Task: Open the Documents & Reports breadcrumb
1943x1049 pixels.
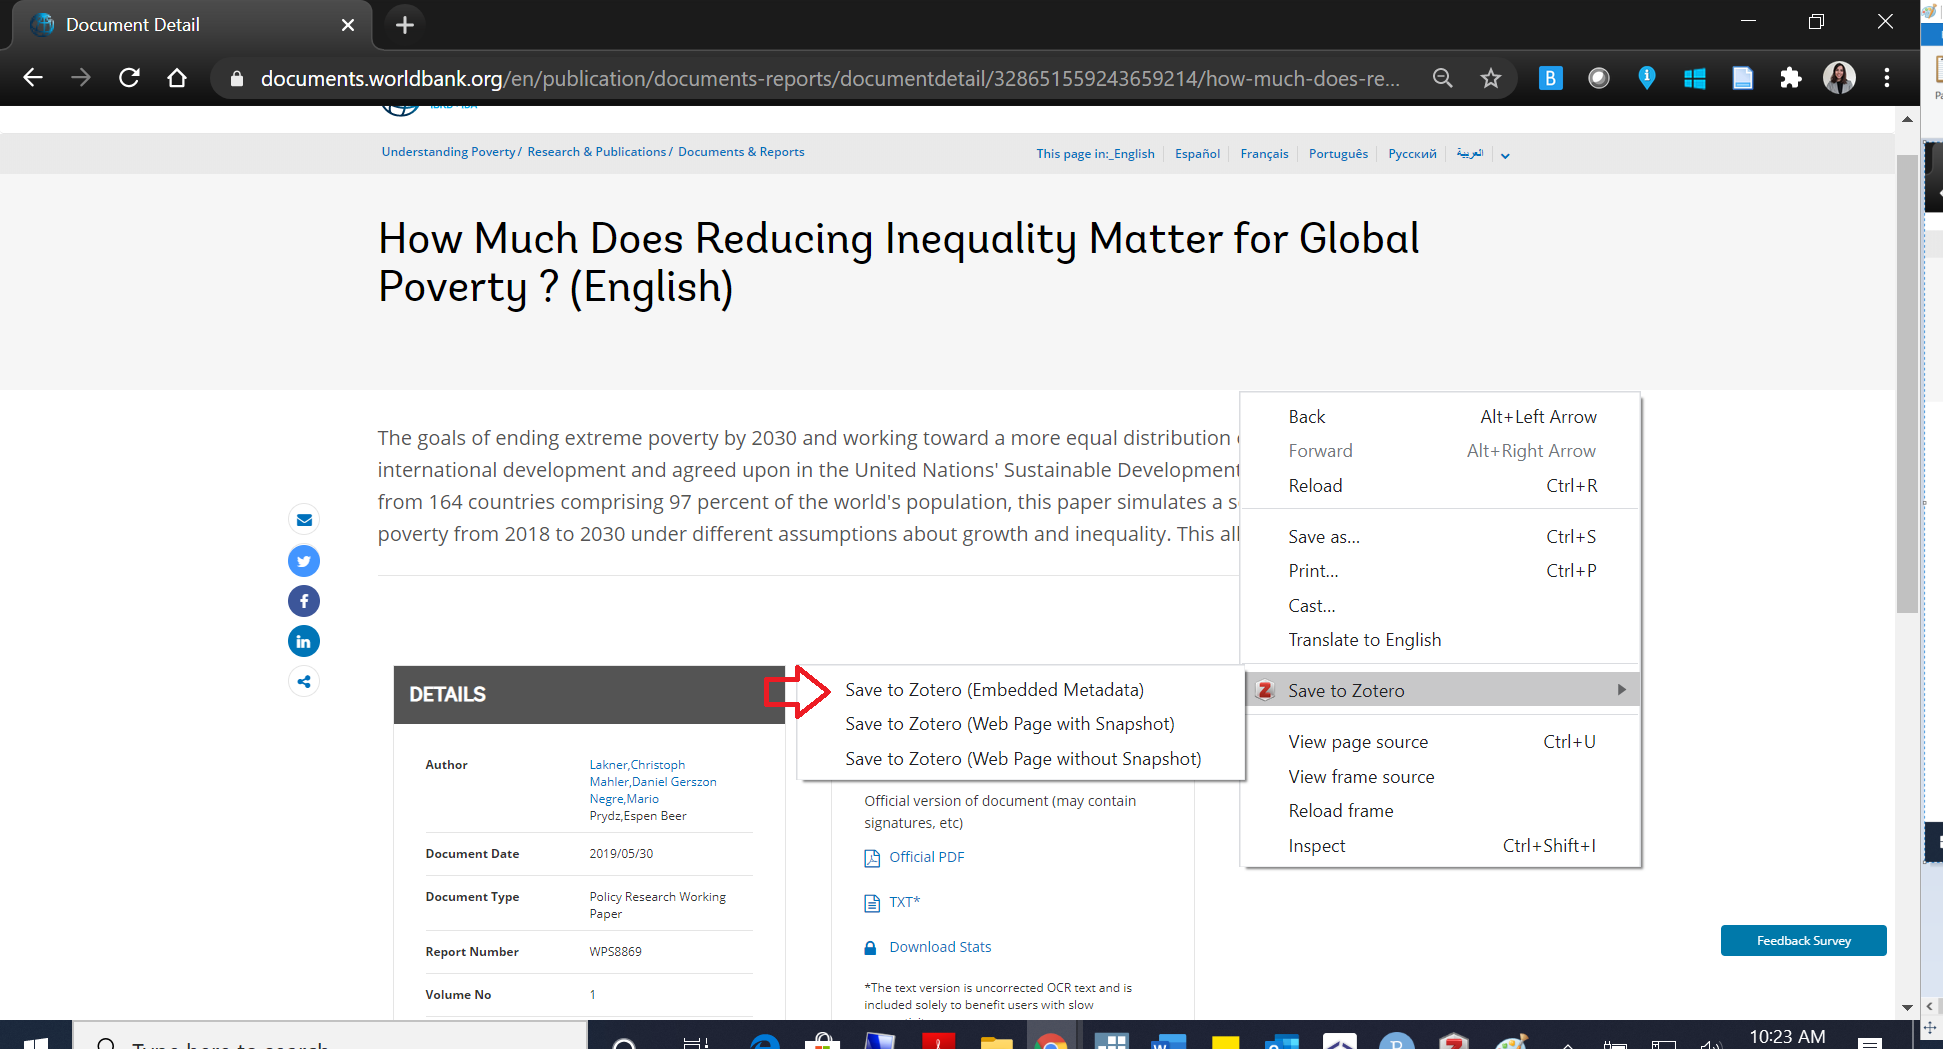Action: [741, 152]
